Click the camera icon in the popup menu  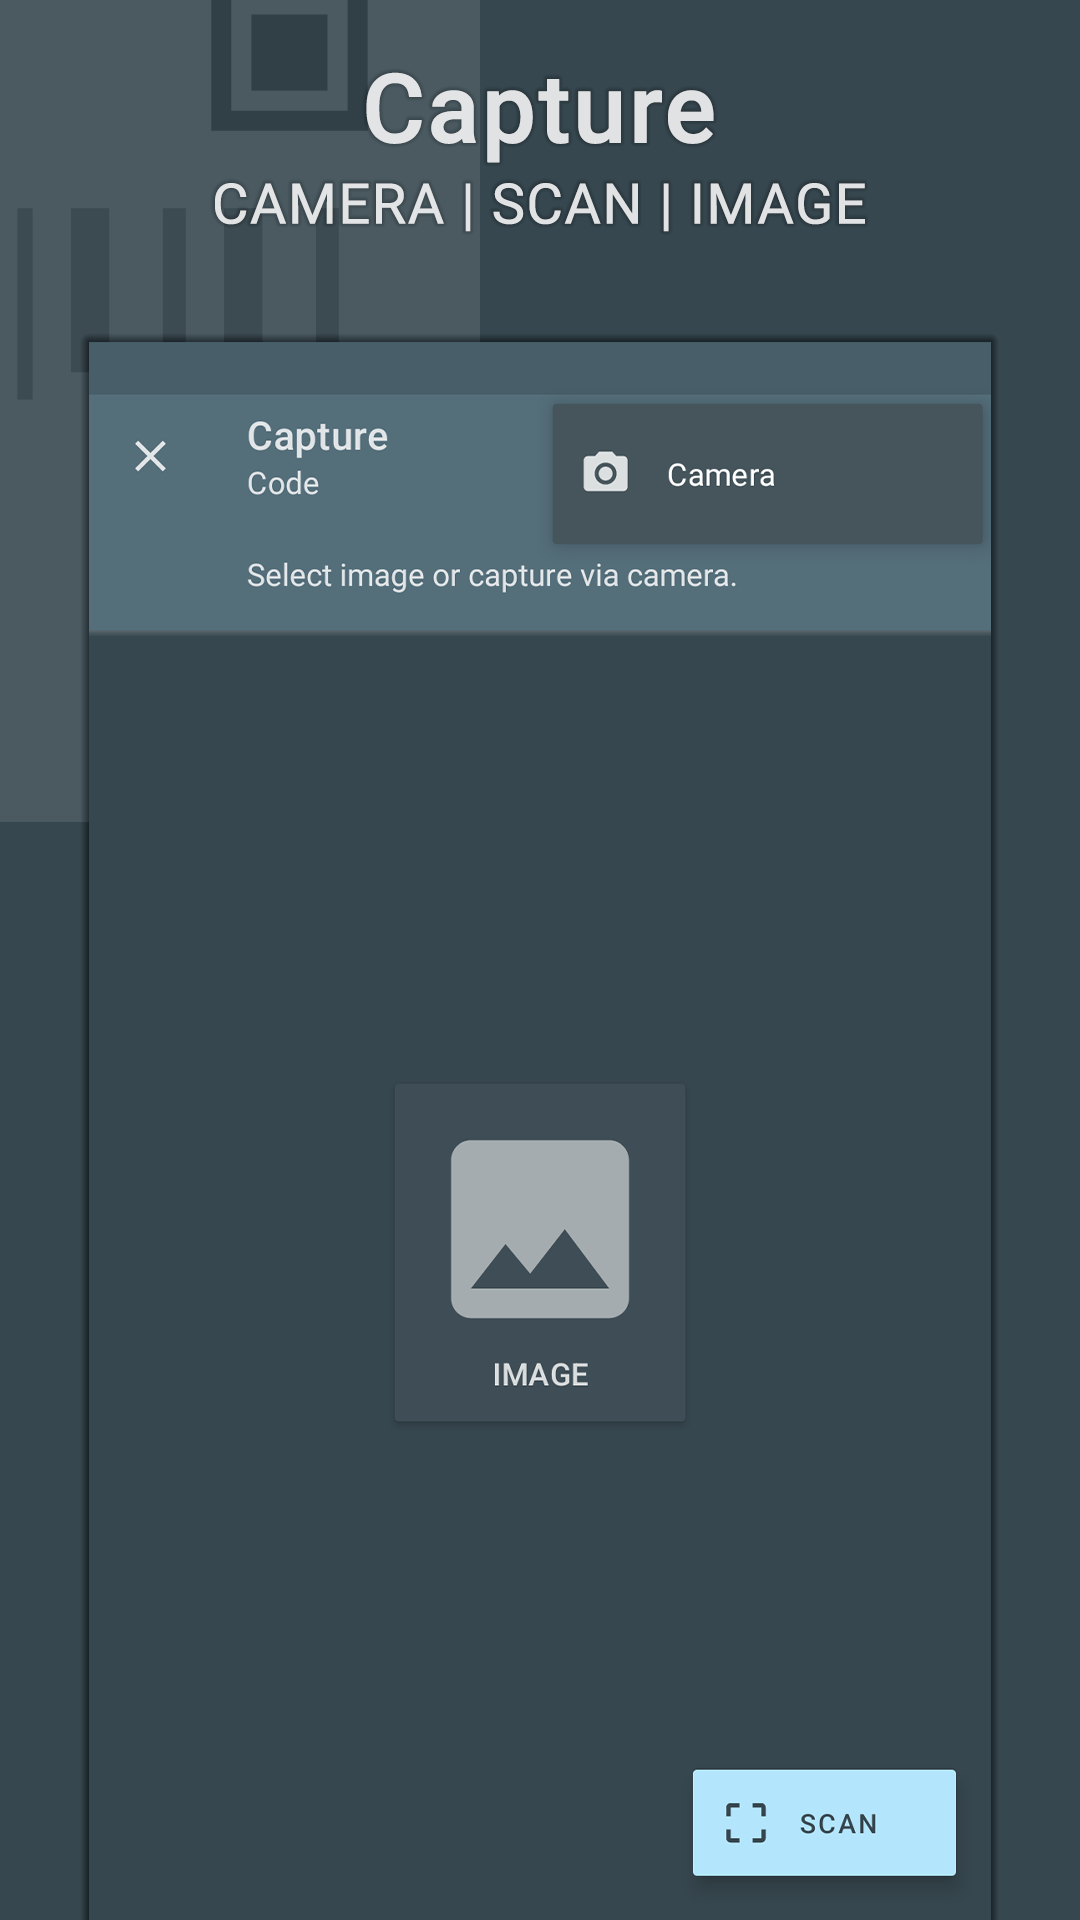coord(606,473)
